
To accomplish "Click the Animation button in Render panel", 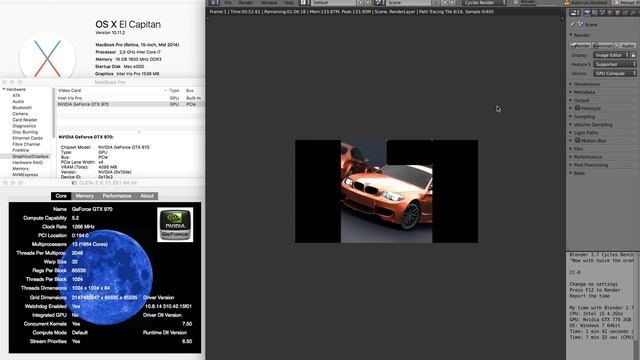I will tap(602, 45).
